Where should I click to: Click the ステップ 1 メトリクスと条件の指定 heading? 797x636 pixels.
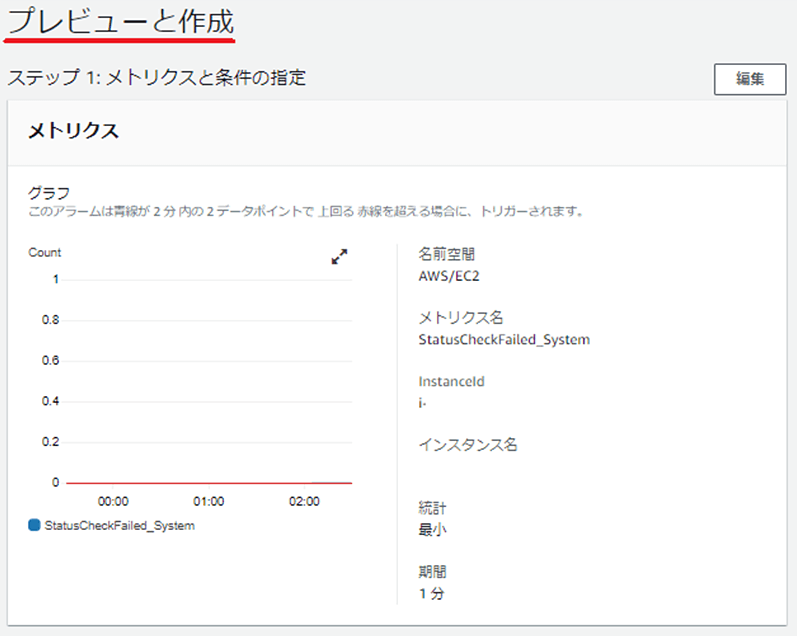[157, 78]
